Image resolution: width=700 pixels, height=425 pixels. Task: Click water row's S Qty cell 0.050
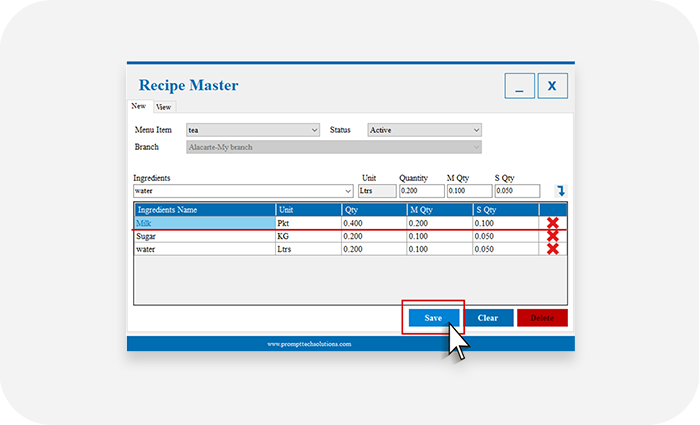coord(506,249)
